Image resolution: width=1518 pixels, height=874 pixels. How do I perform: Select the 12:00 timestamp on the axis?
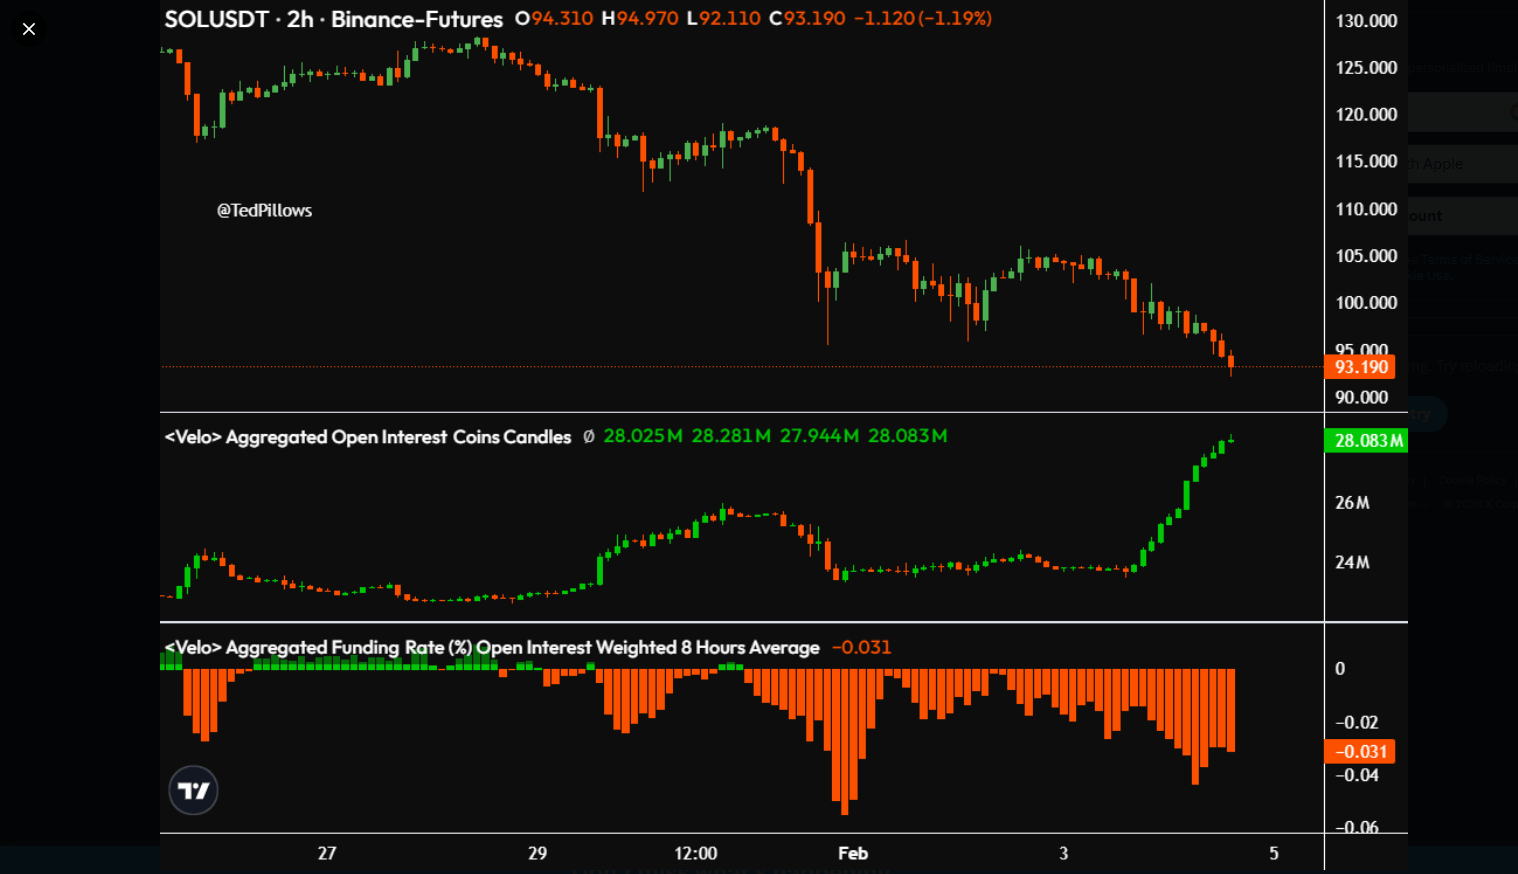(696, 853)
